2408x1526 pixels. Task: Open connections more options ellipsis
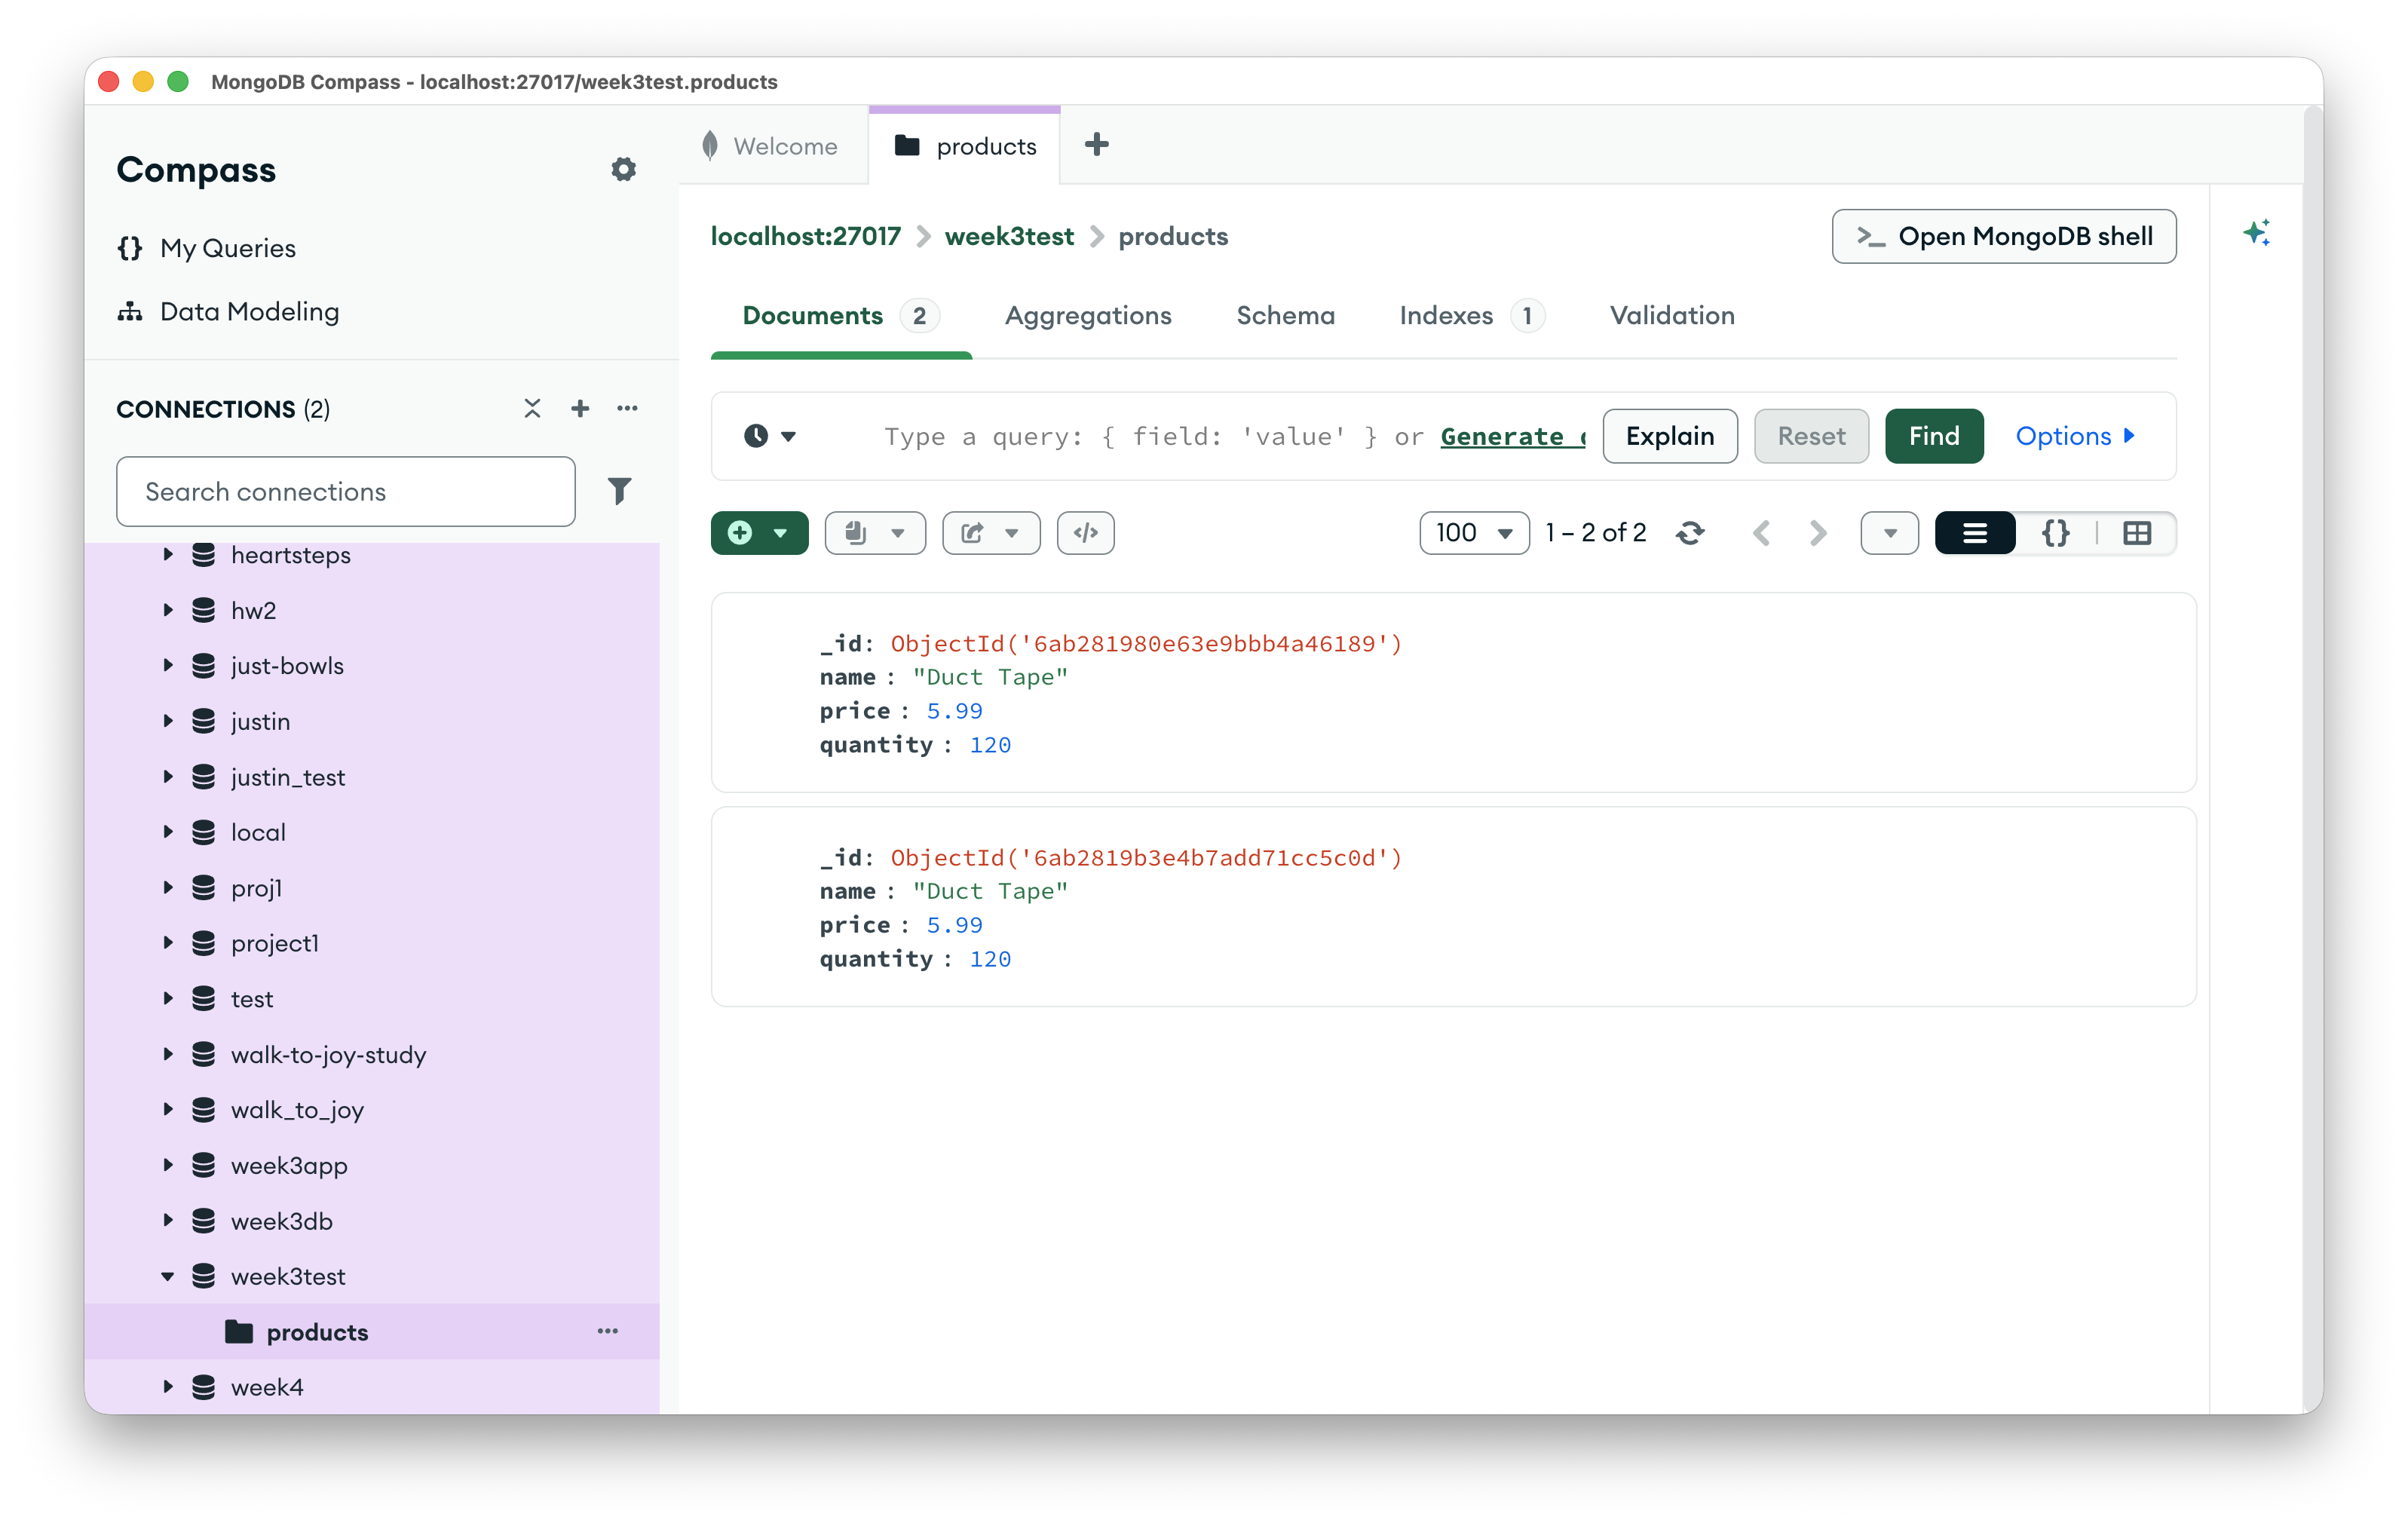(x=627, y=408)
